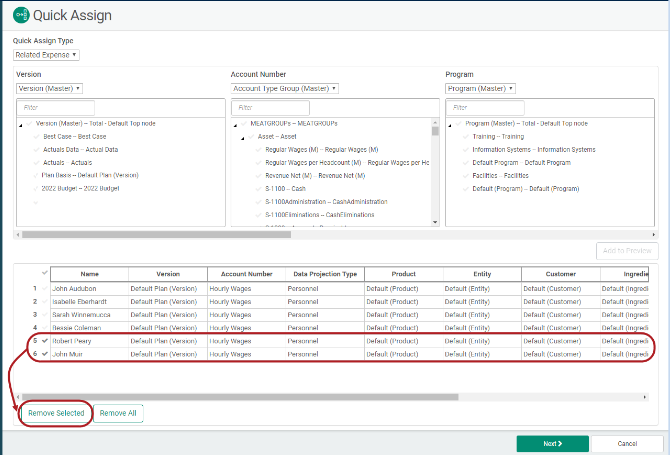
Task: Toggle the select-all checkmark in table header
Action: pyautogui.click(x=45, y=273)
